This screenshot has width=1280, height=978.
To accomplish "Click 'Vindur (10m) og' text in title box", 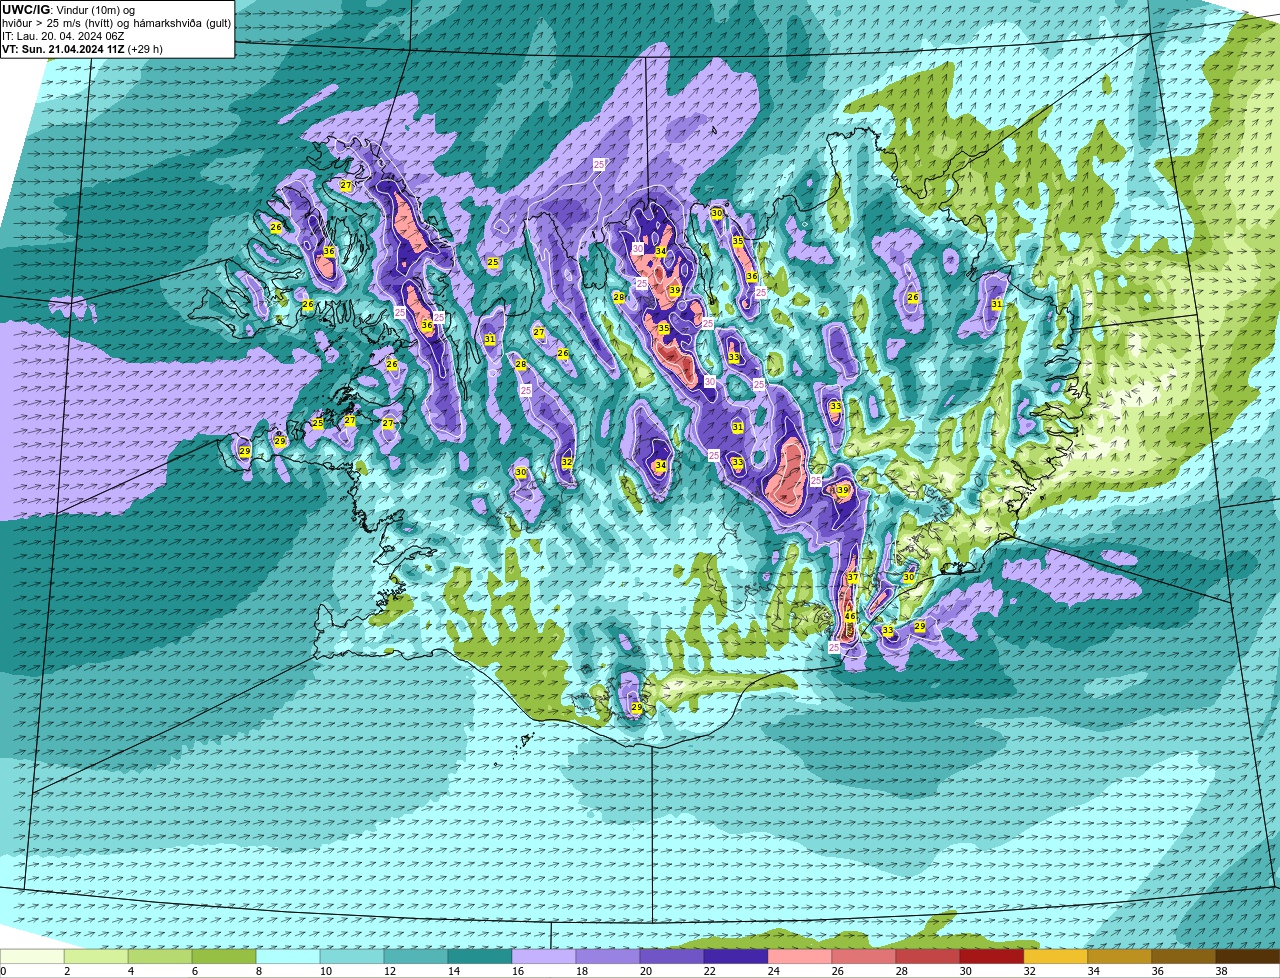I will (x=95, y=10).
